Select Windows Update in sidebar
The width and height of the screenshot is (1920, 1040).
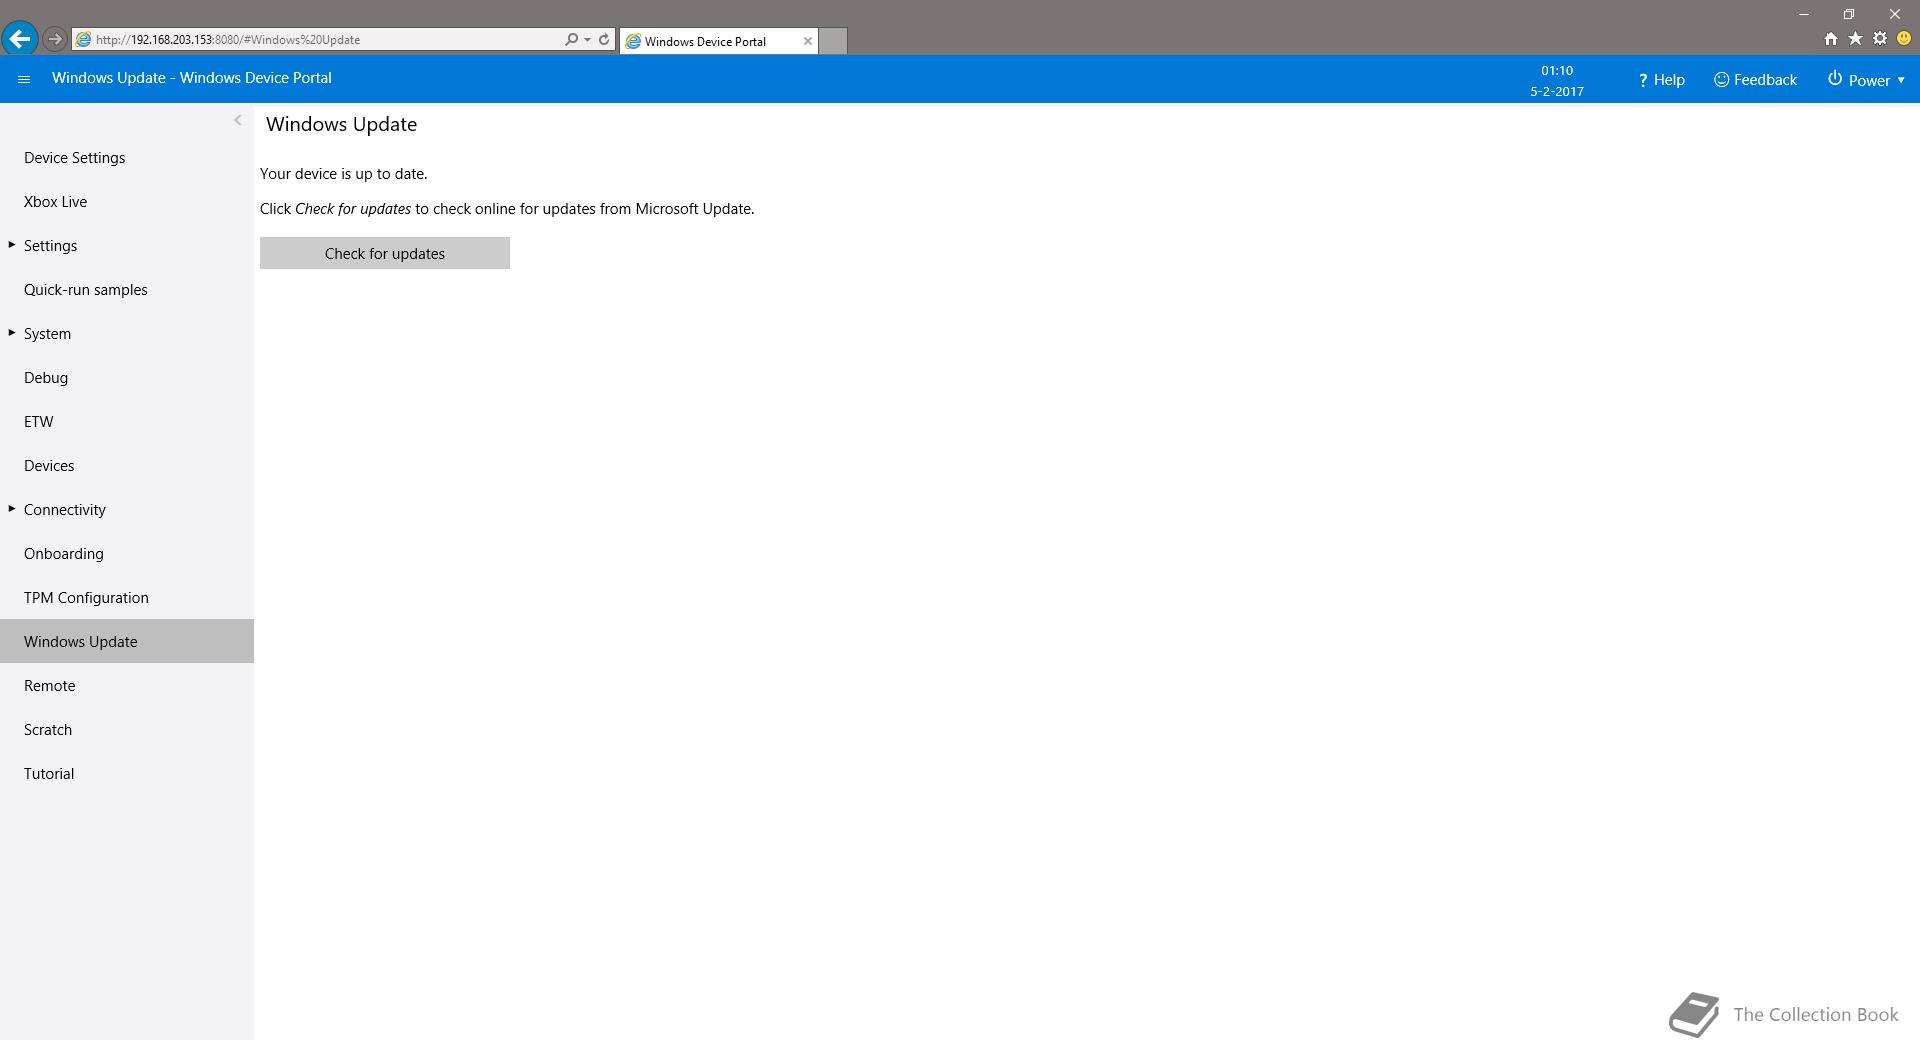coord(127,641)
